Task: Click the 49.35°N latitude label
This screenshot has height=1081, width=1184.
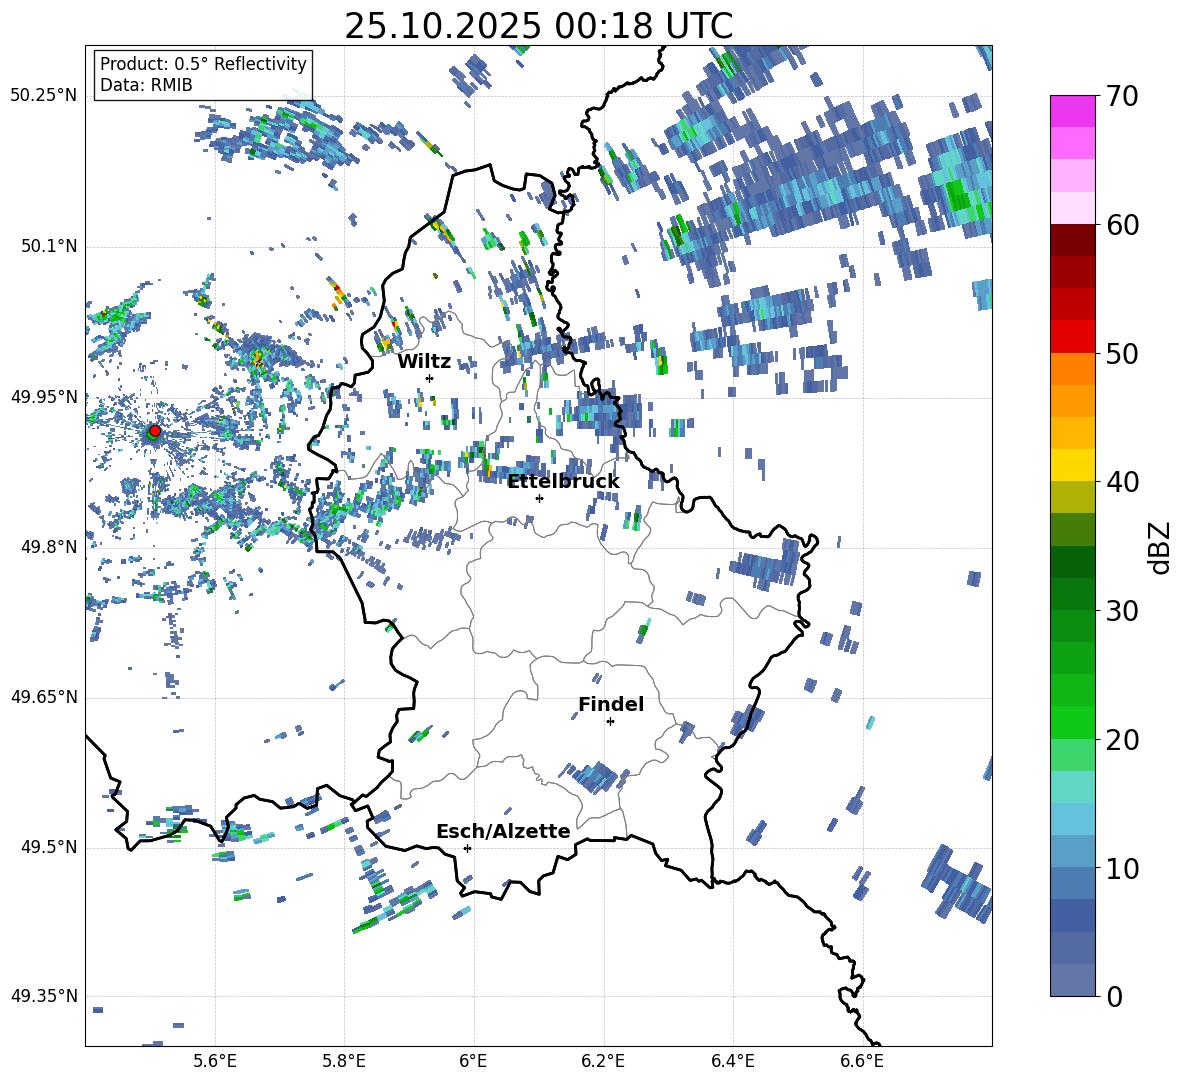Action: tap(44, 996)
